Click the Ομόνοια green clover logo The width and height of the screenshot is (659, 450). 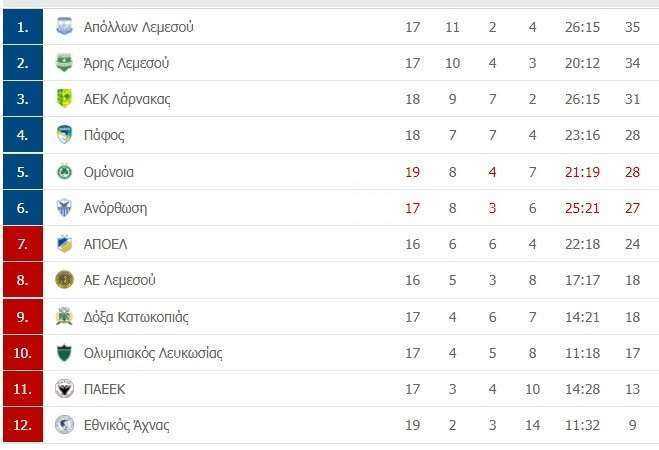coord(64,172)
